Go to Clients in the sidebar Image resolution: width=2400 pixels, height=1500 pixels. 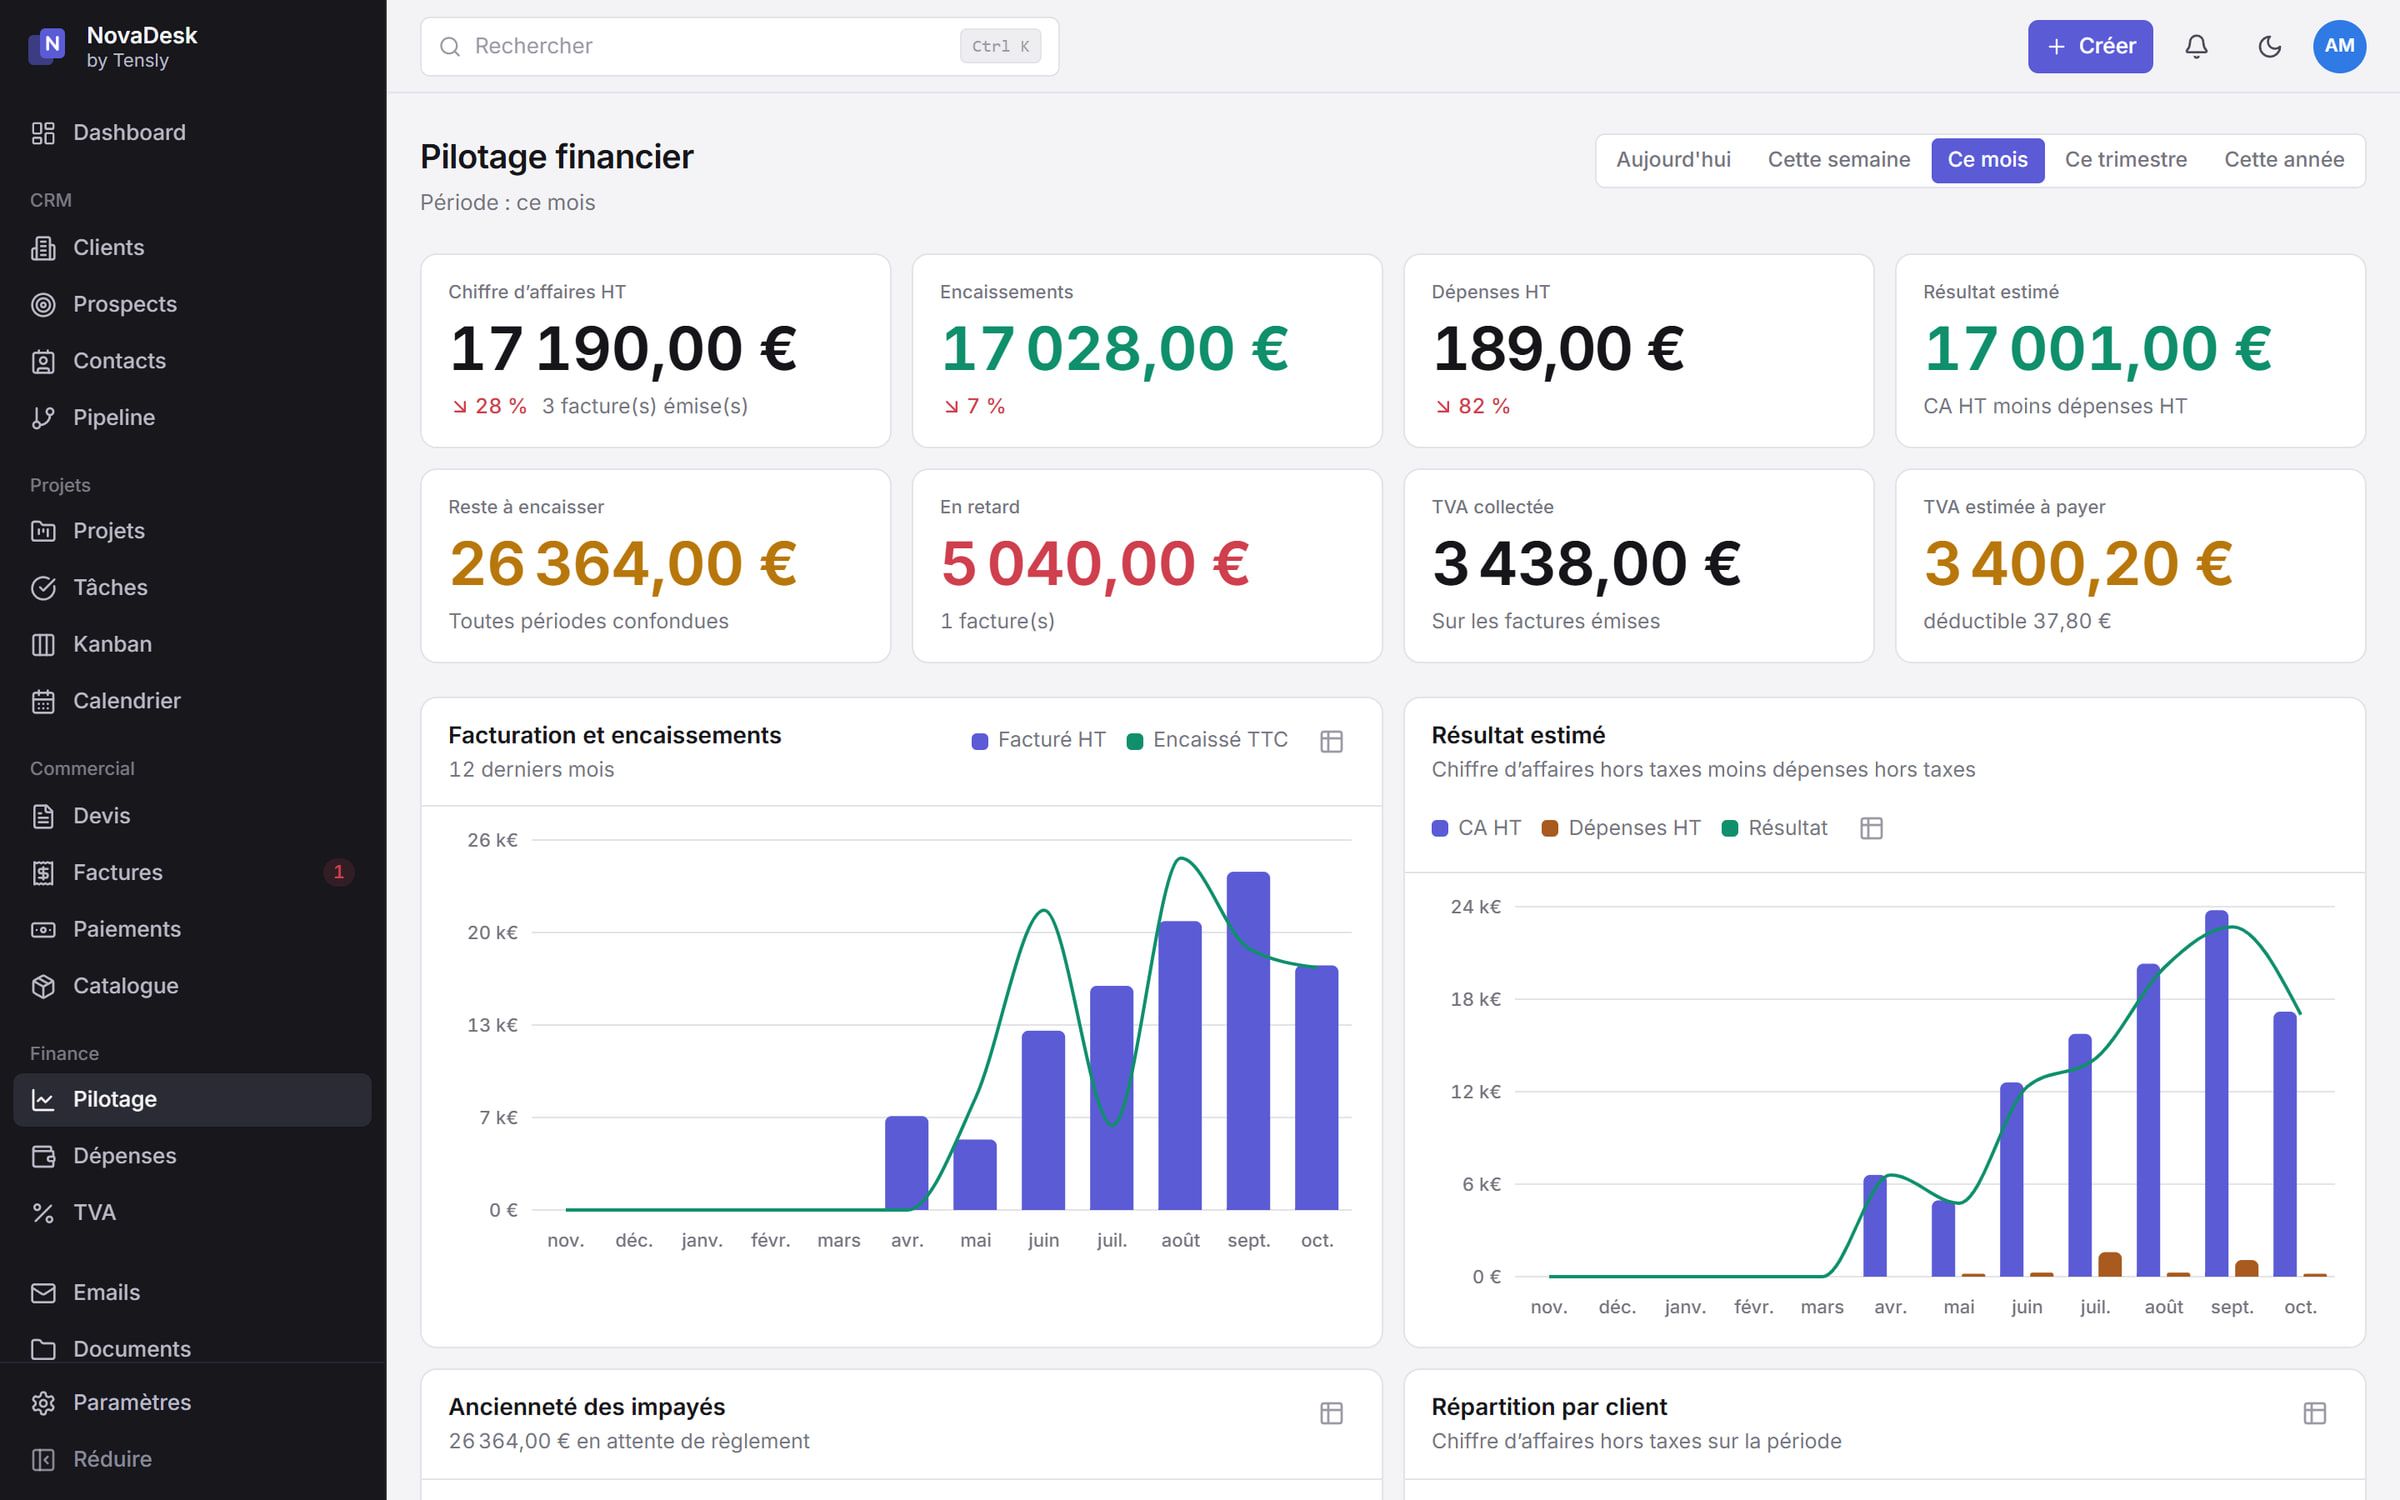[192, 248]
